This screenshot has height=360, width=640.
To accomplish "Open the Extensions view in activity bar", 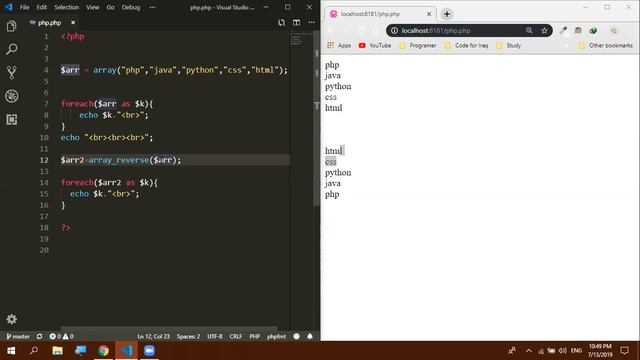I will pyautogui.click(x=11, y=120).
